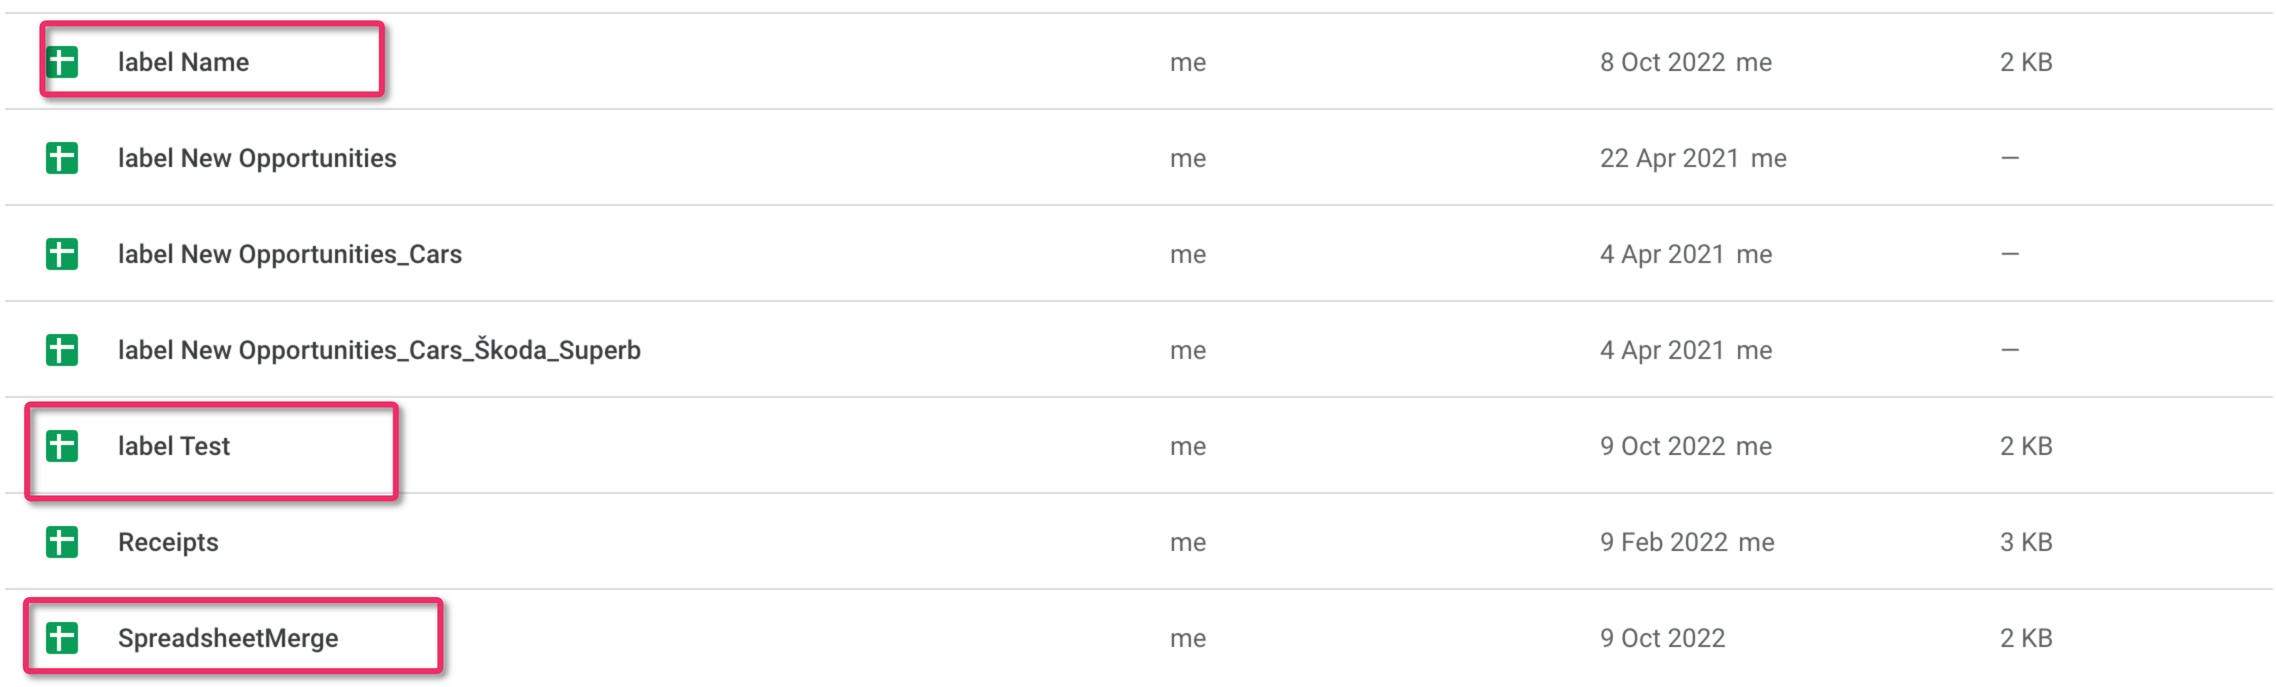The width and height of the screenshot is (2276, 687).
Task: Open label New Opportunities_Cars_Škoda_Superb file
Action: pos(379,350)
